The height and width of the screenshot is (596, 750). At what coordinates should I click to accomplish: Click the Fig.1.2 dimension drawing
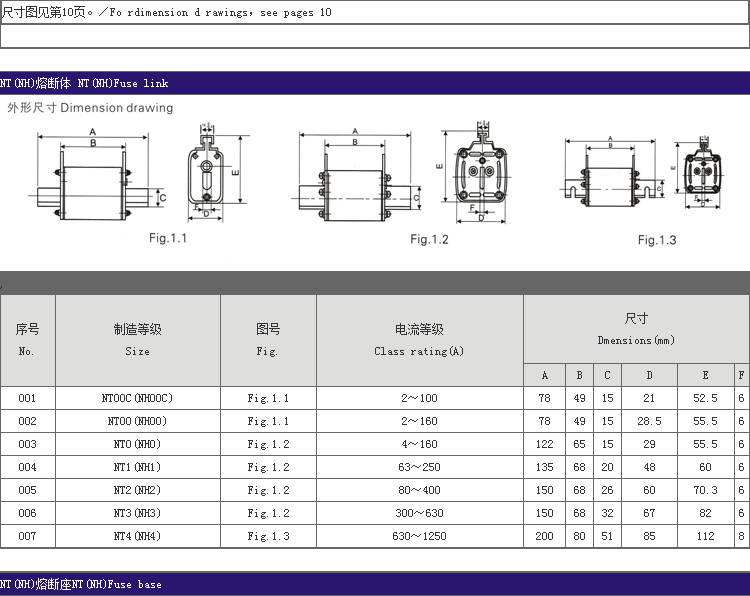[x=400, y=173]
